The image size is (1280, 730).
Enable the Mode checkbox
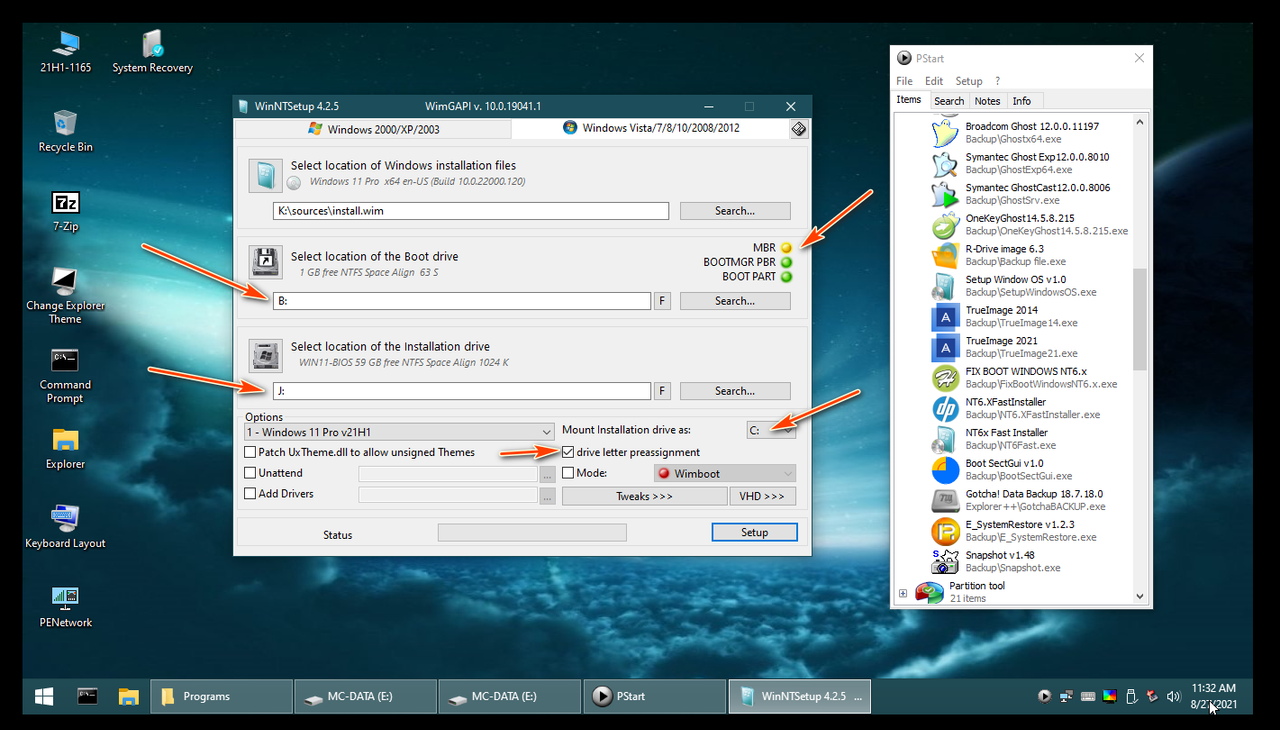[569, 473]
